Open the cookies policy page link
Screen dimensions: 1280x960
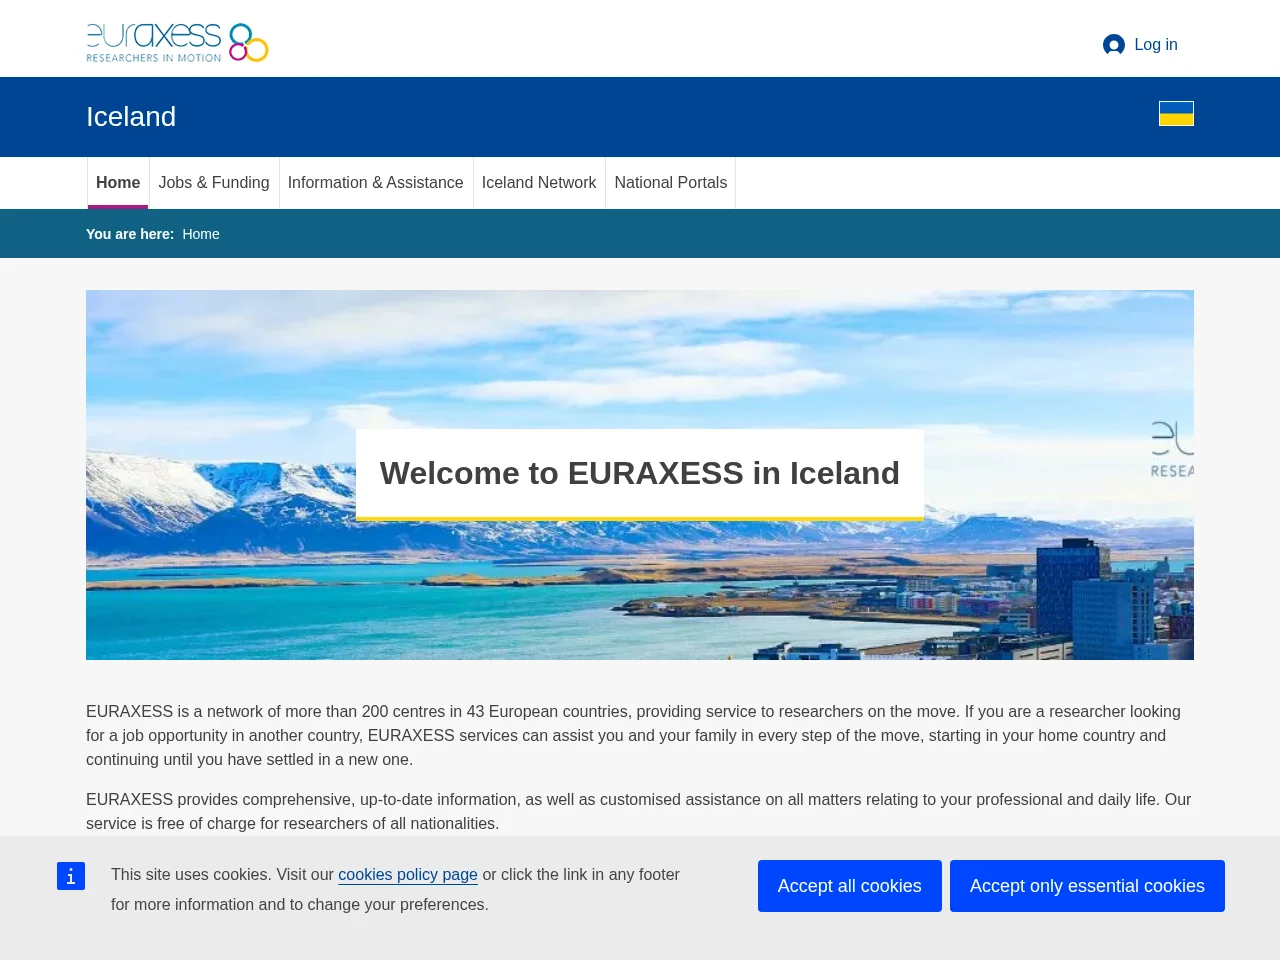(408, 875)
